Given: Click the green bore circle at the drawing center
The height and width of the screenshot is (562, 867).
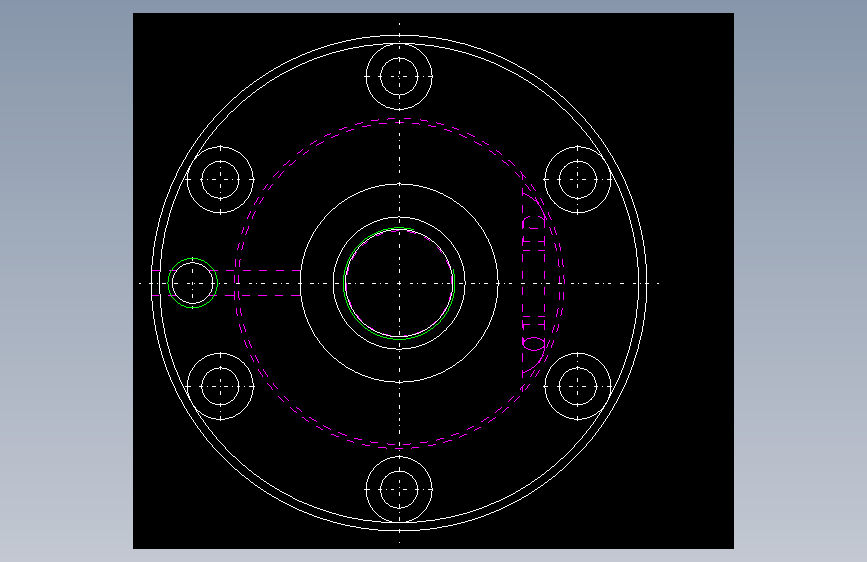Looking at the screenshot, I should [399, 283].
